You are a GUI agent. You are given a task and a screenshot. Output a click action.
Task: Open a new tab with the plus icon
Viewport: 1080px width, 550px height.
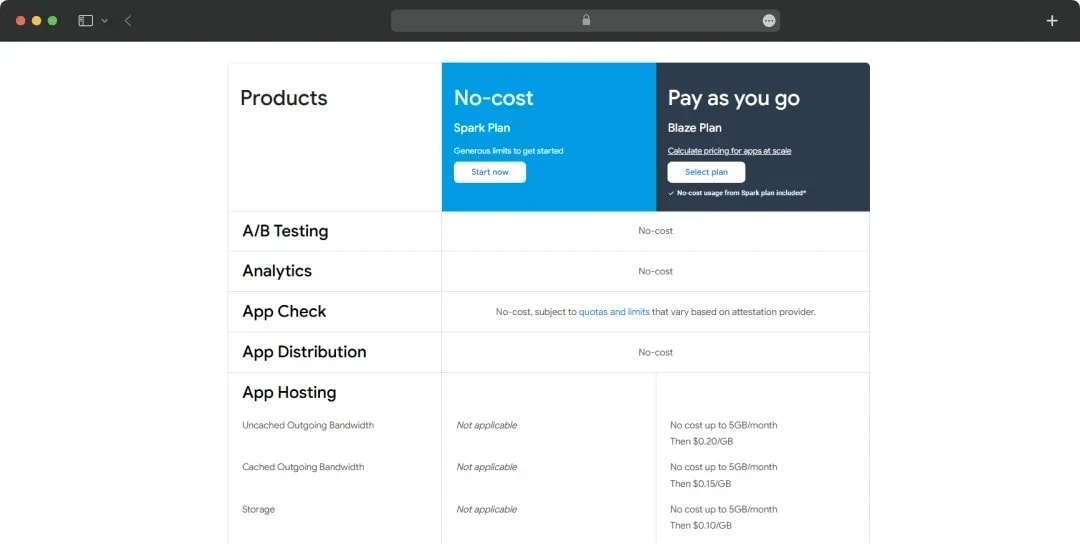1052,21
